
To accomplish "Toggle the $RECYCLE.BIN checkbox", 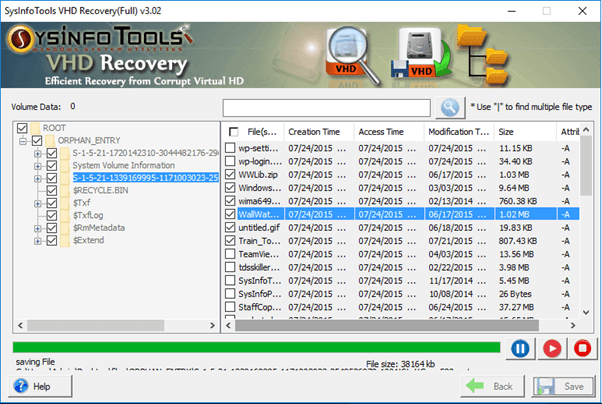I will [x=52, y=190].
